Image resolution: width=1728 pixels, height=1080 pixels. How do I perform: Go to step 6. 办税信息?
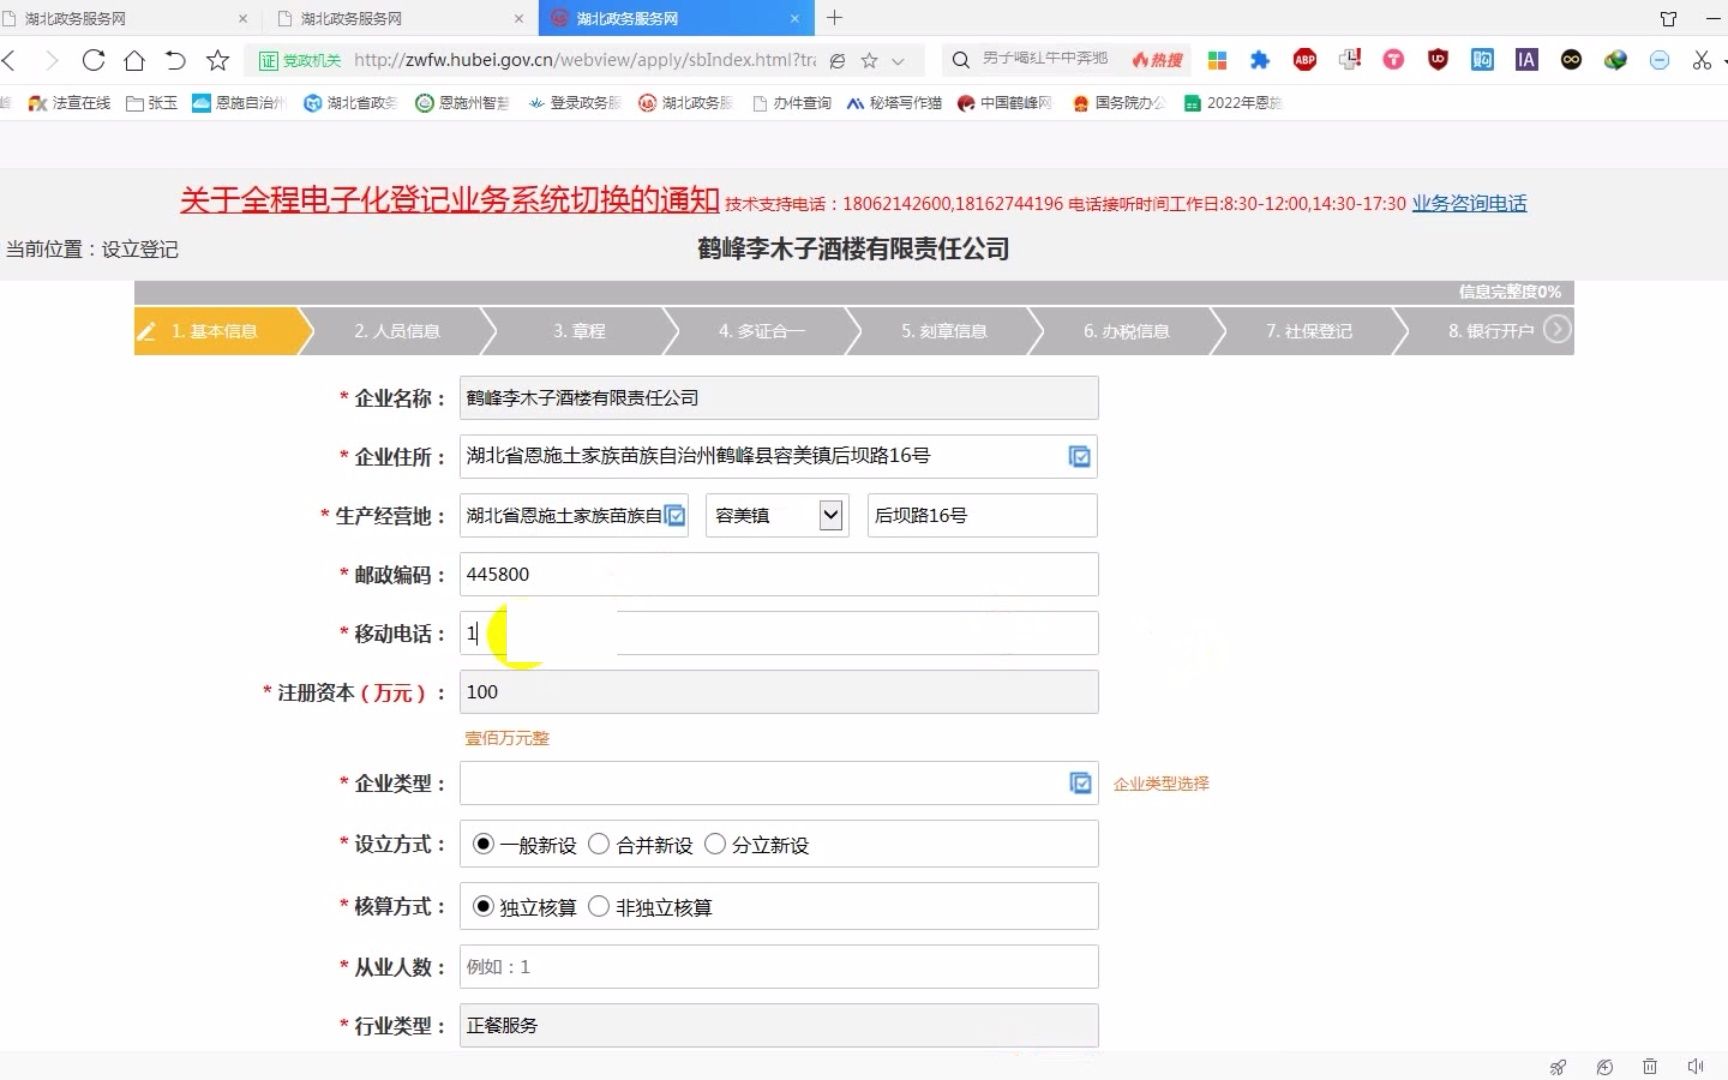click(x=1127, y=331)
